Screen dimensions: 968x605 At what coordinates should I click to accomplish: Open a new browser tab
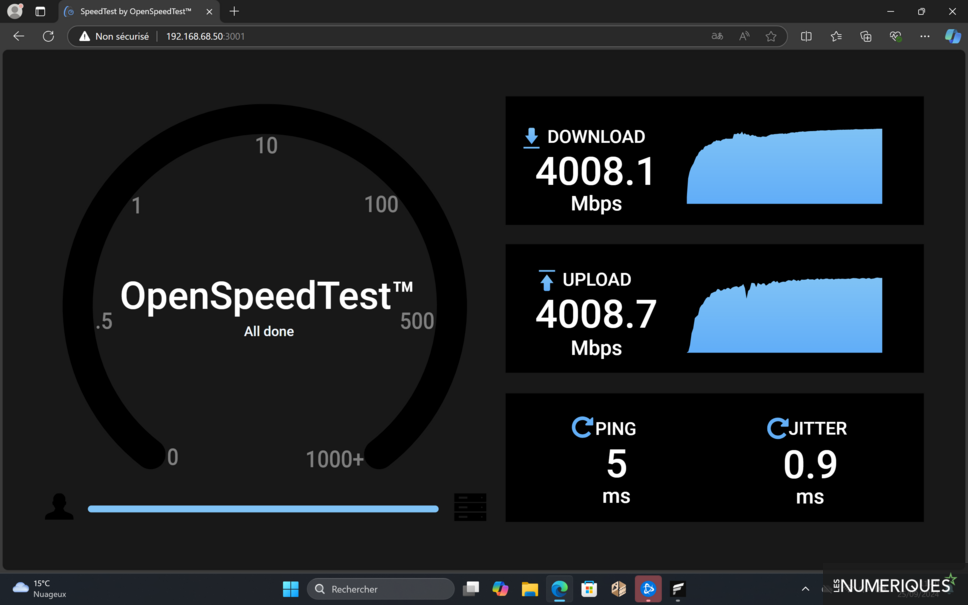(234, 11)
